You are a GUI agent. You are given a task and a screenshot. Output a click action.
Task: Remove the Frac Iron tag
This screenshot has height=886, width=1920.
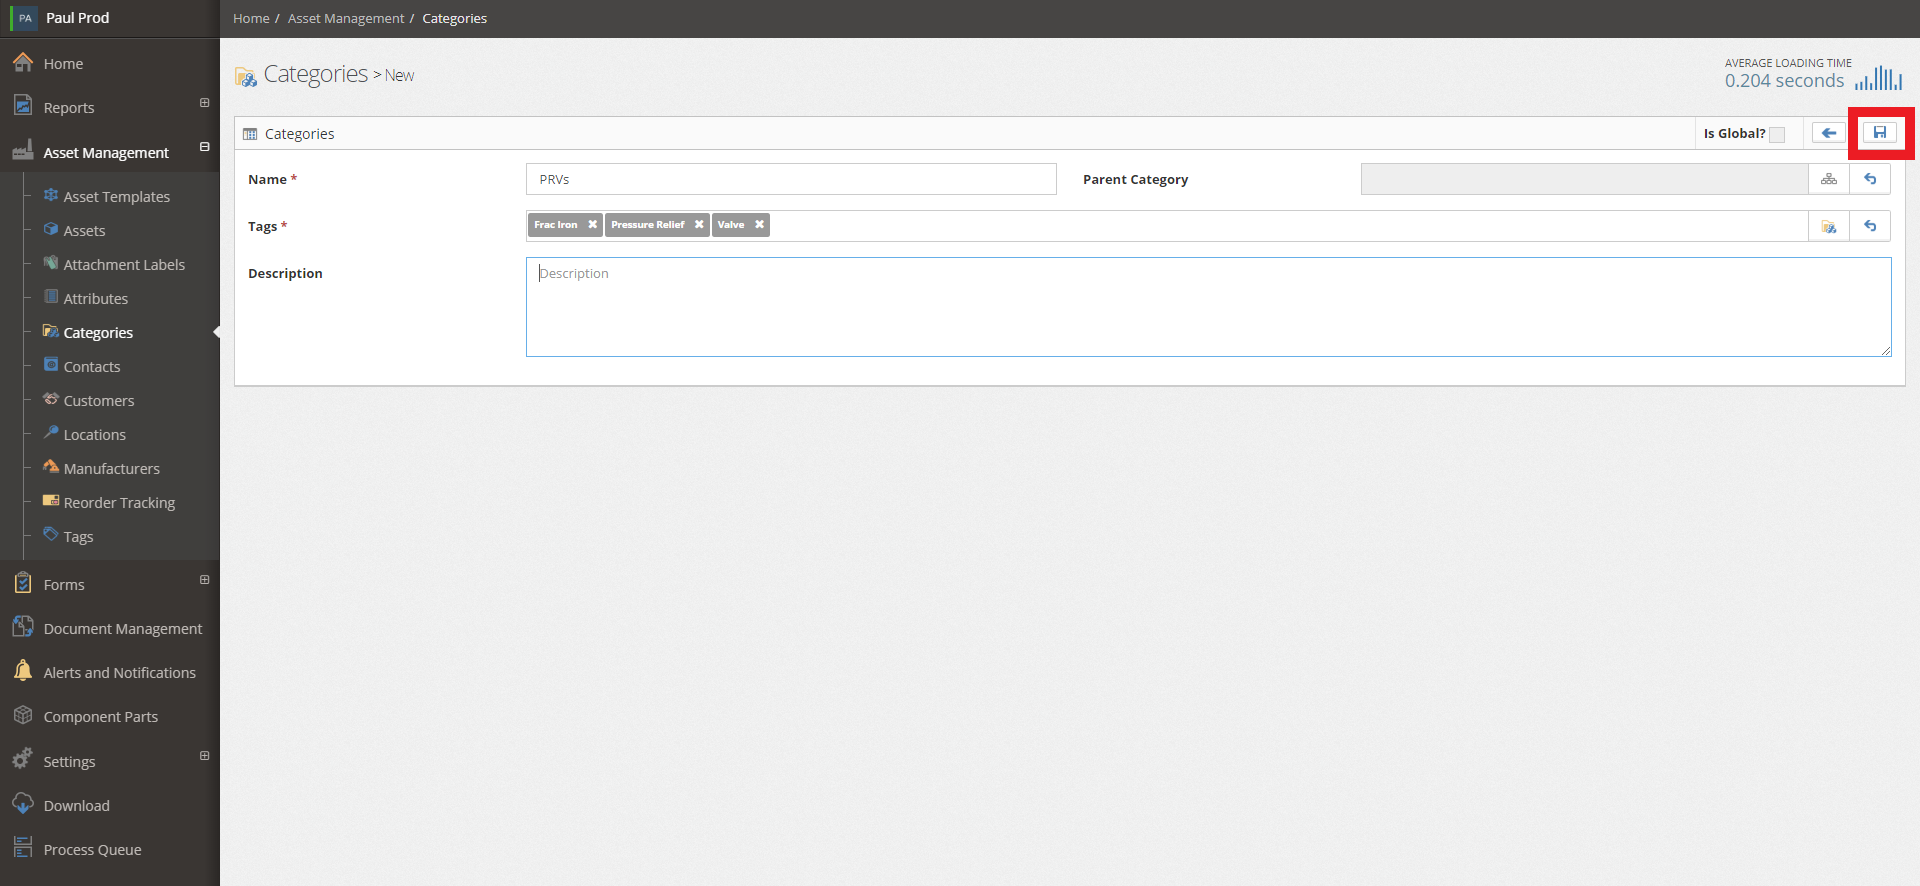tap(592, 225)
